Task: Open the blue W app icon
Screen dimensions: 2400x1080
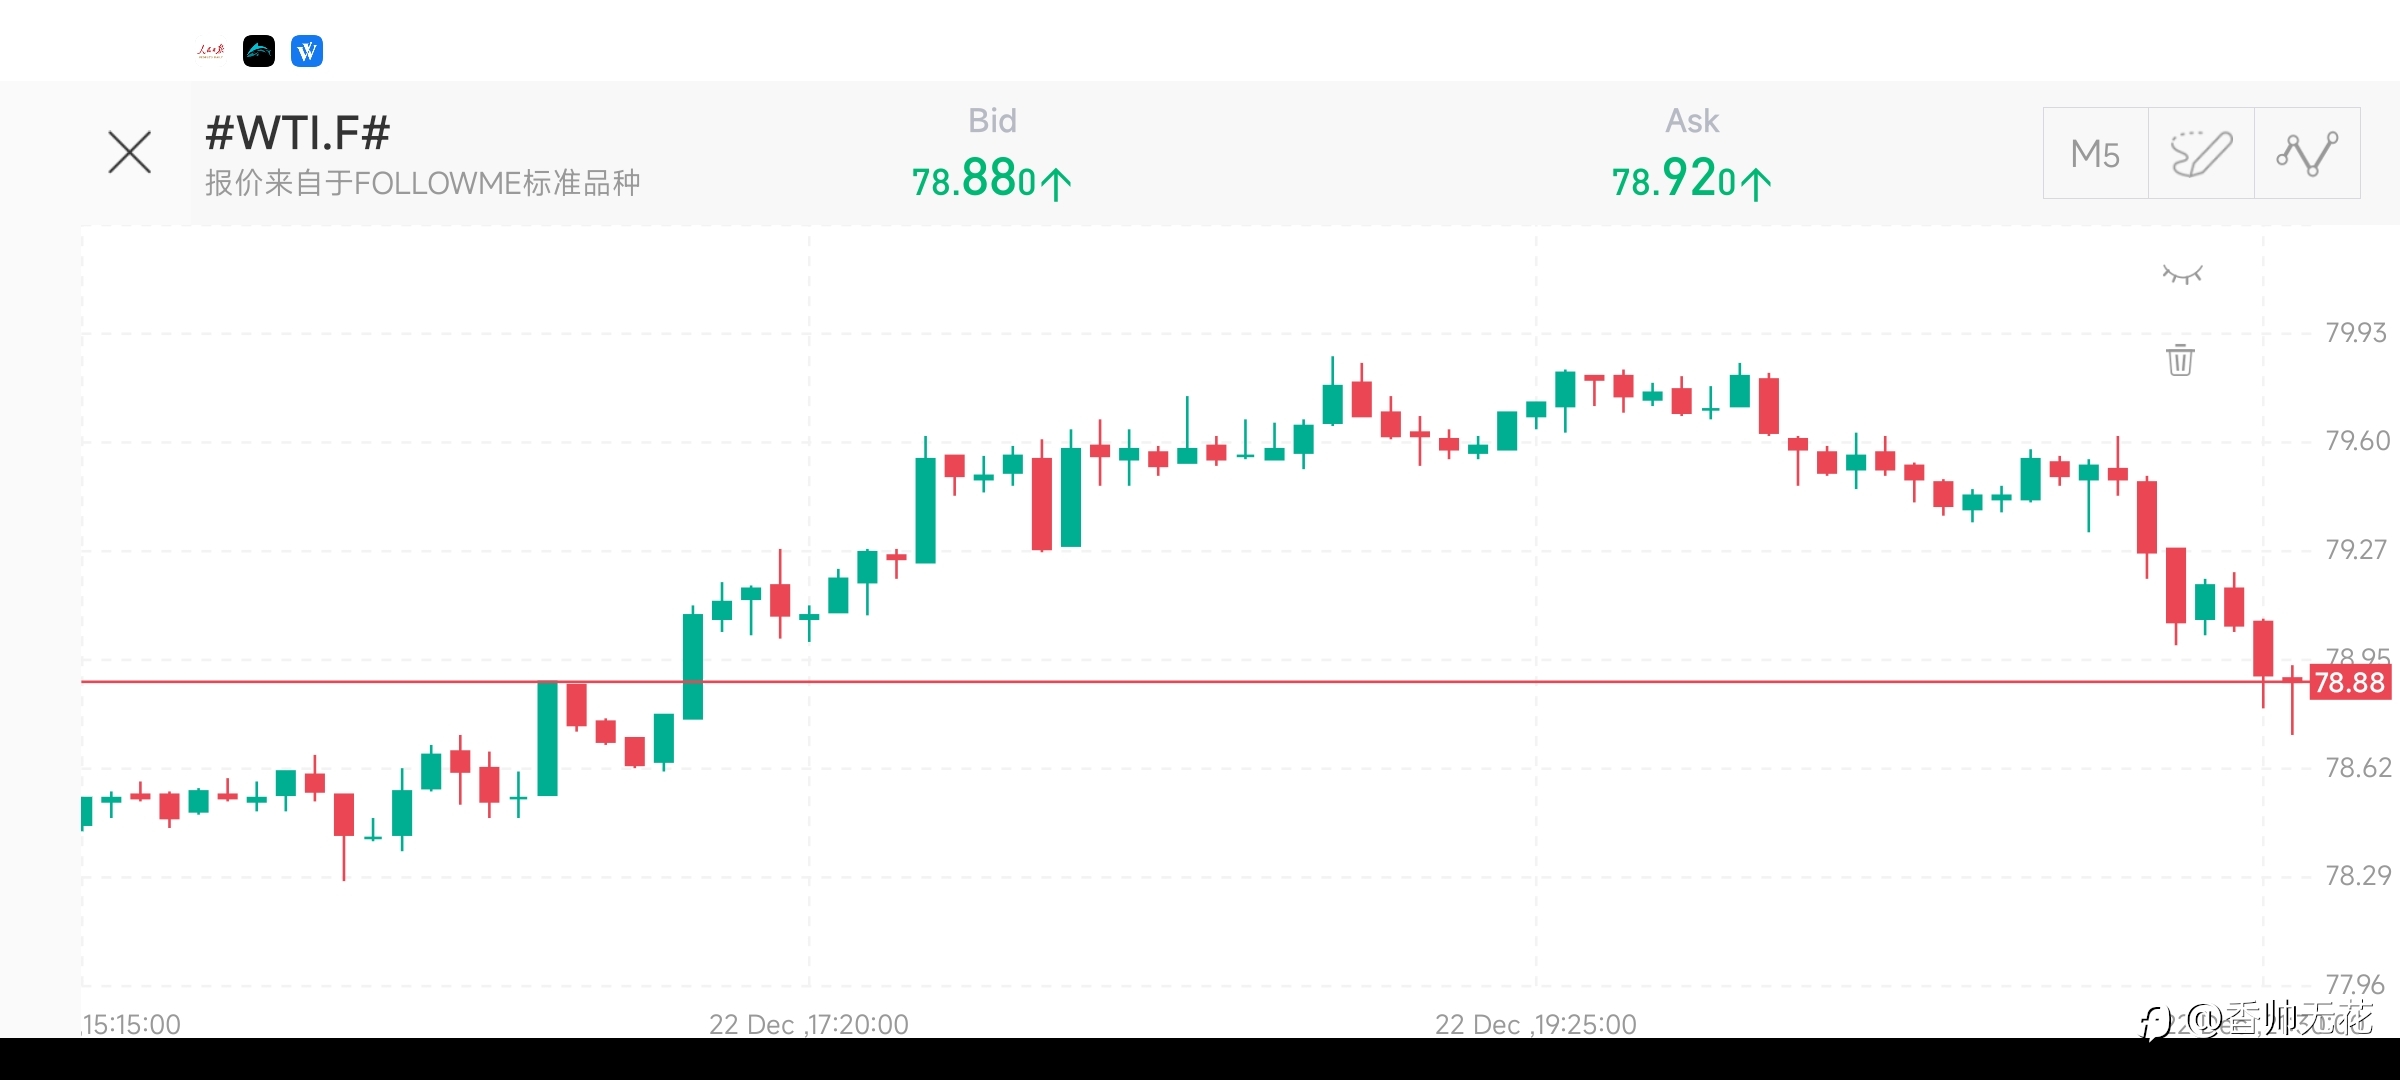Action: 307,51
